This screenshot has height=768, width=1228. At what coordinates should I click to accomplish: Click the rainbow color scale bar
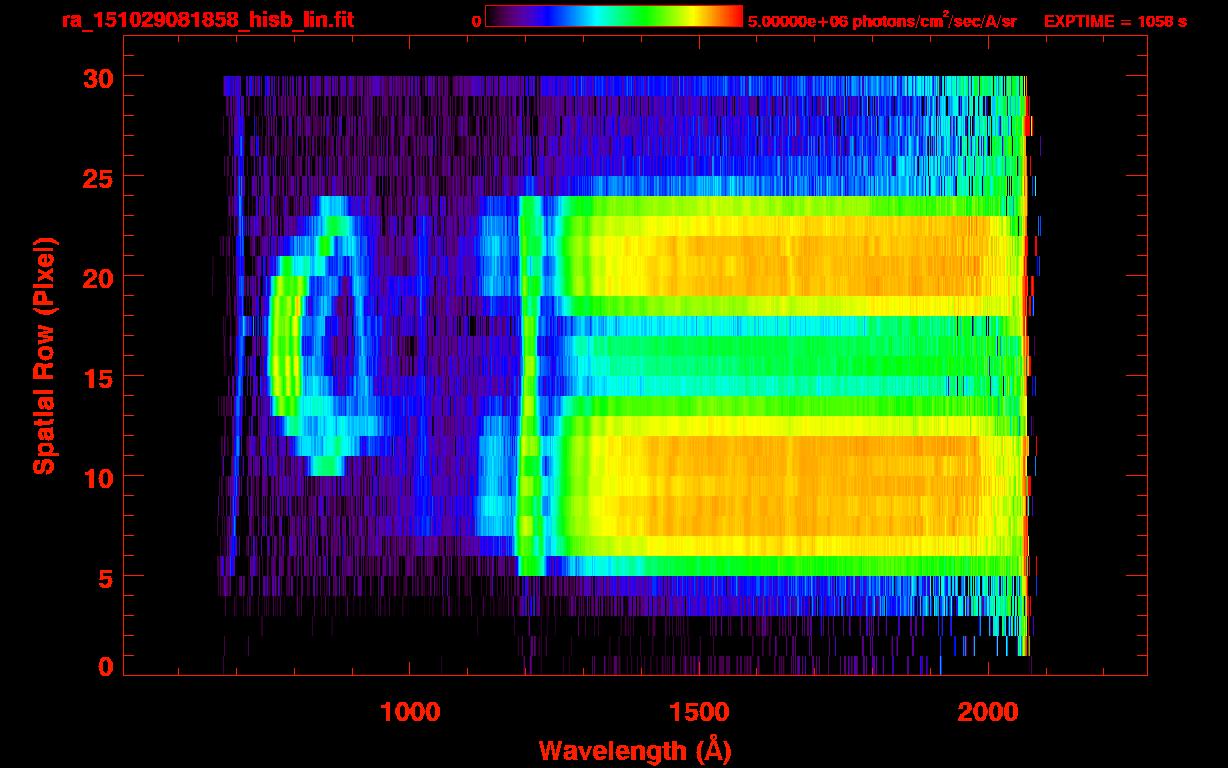pyautogui.click(x=614, y=16)
